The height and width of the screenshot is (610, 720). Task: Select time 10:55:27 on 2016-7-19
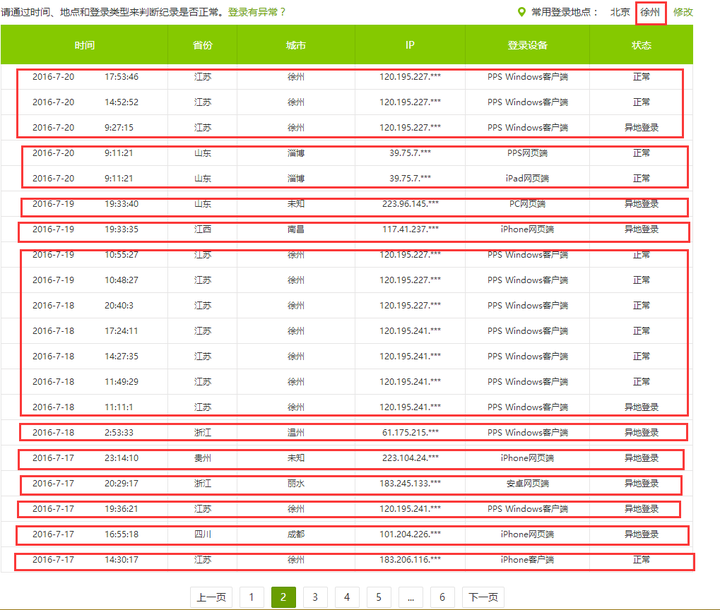(121, 254)
